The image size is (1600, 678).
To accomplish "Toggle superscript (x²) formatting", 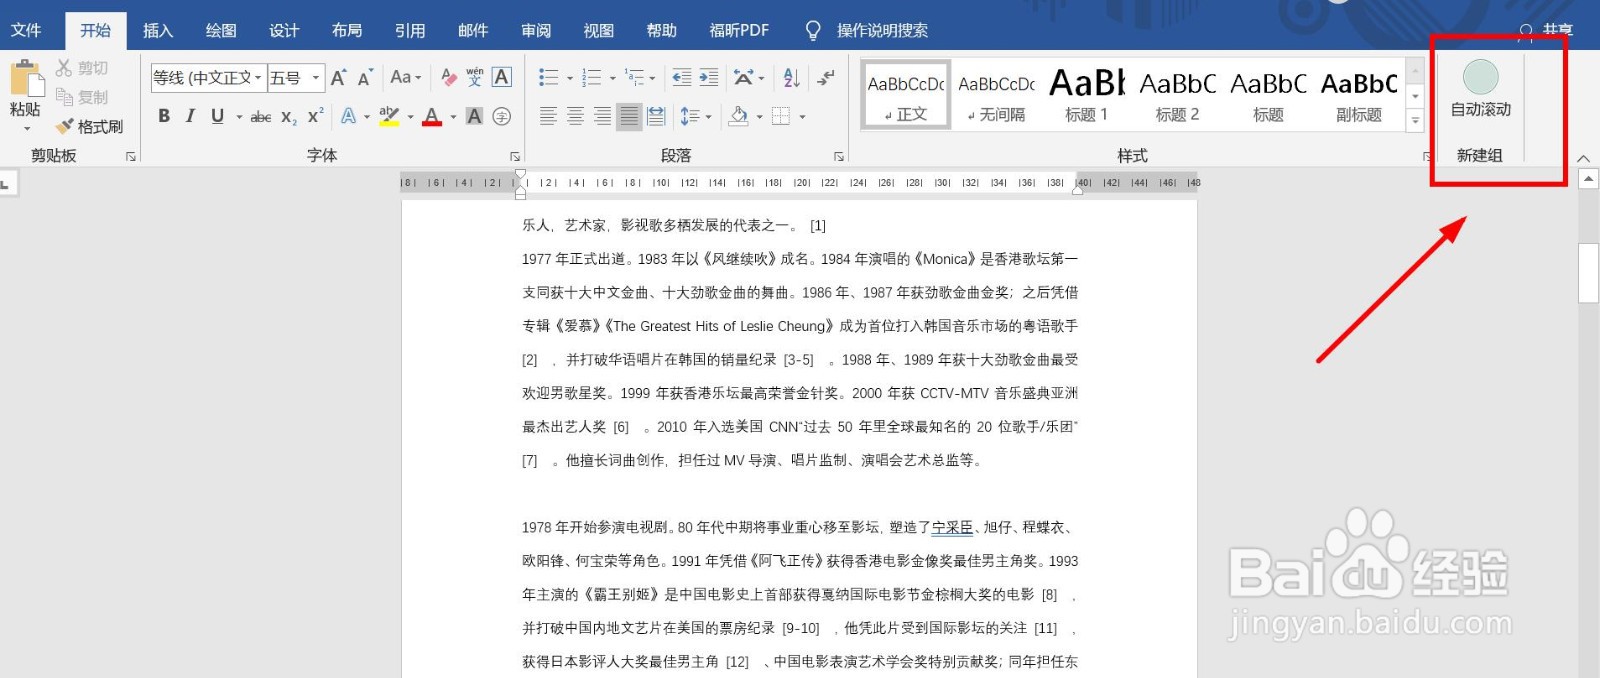I will coord(315,116).
